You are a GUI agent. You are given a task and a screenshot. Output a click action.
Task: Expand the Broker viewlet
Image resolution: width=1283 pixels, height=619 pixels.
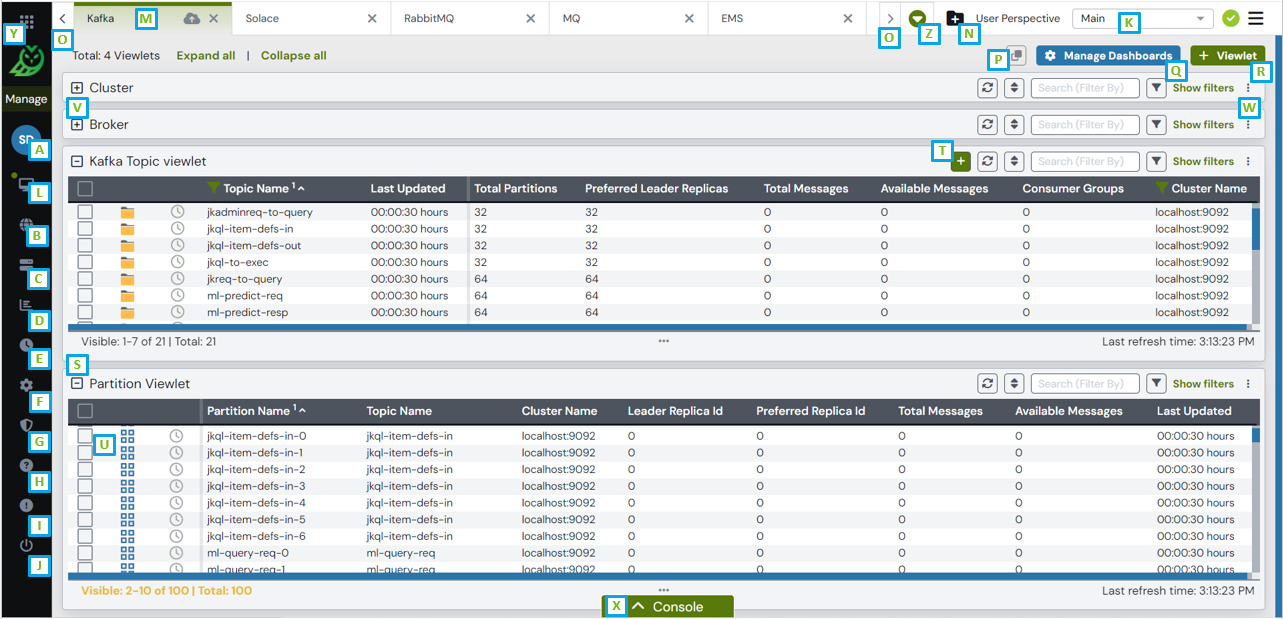pos(77,125)
